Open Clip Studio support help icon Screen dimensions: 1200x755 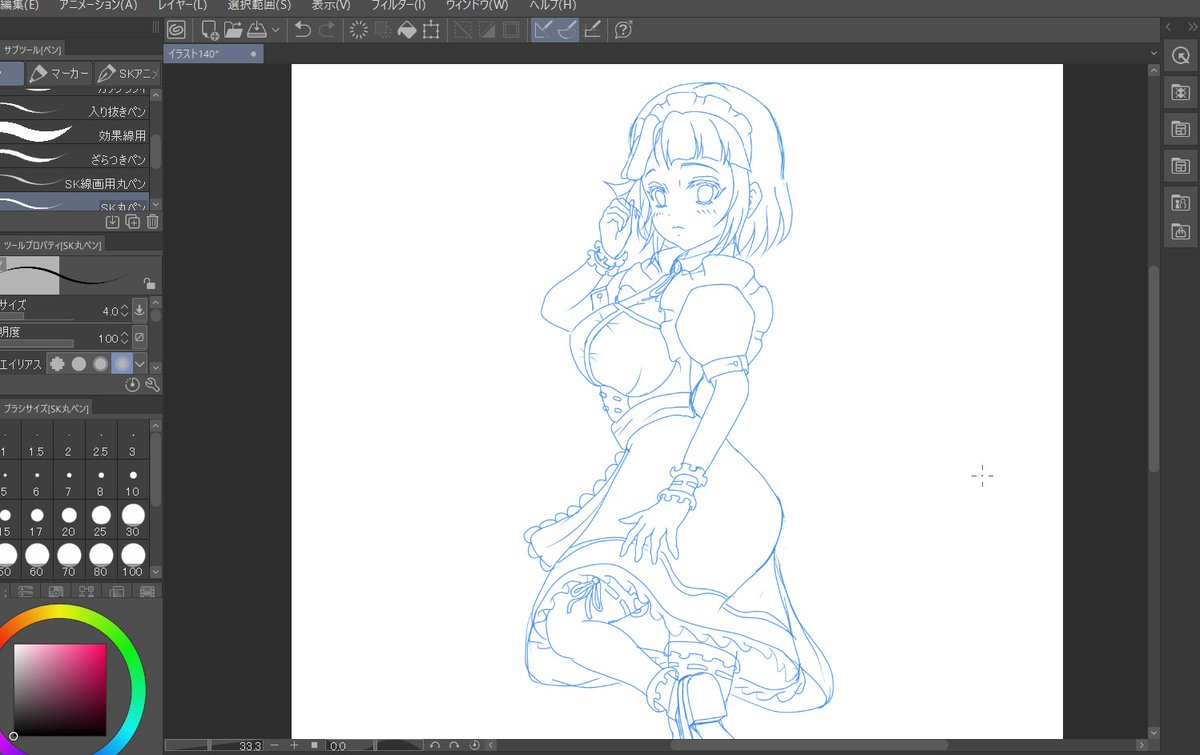click(623, 30)
